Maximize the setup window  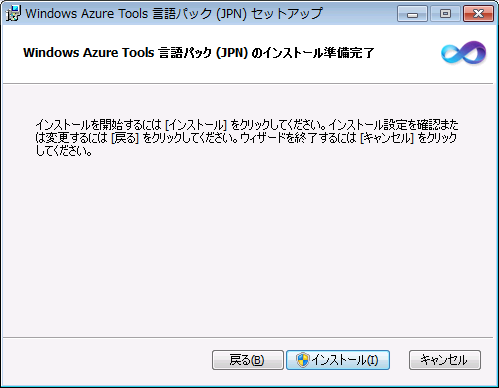[445, 14]
